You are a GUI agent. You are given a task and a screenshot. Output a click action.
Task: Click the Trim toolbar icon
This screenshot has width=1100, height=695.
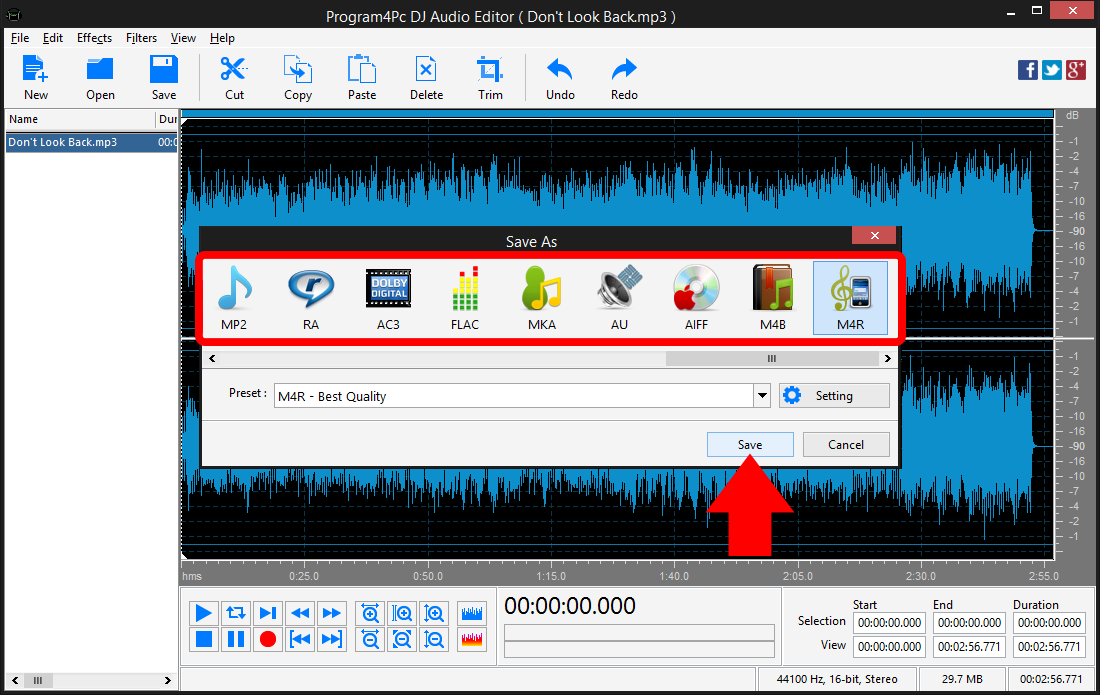pyautogui.click(x=490, y=77)
